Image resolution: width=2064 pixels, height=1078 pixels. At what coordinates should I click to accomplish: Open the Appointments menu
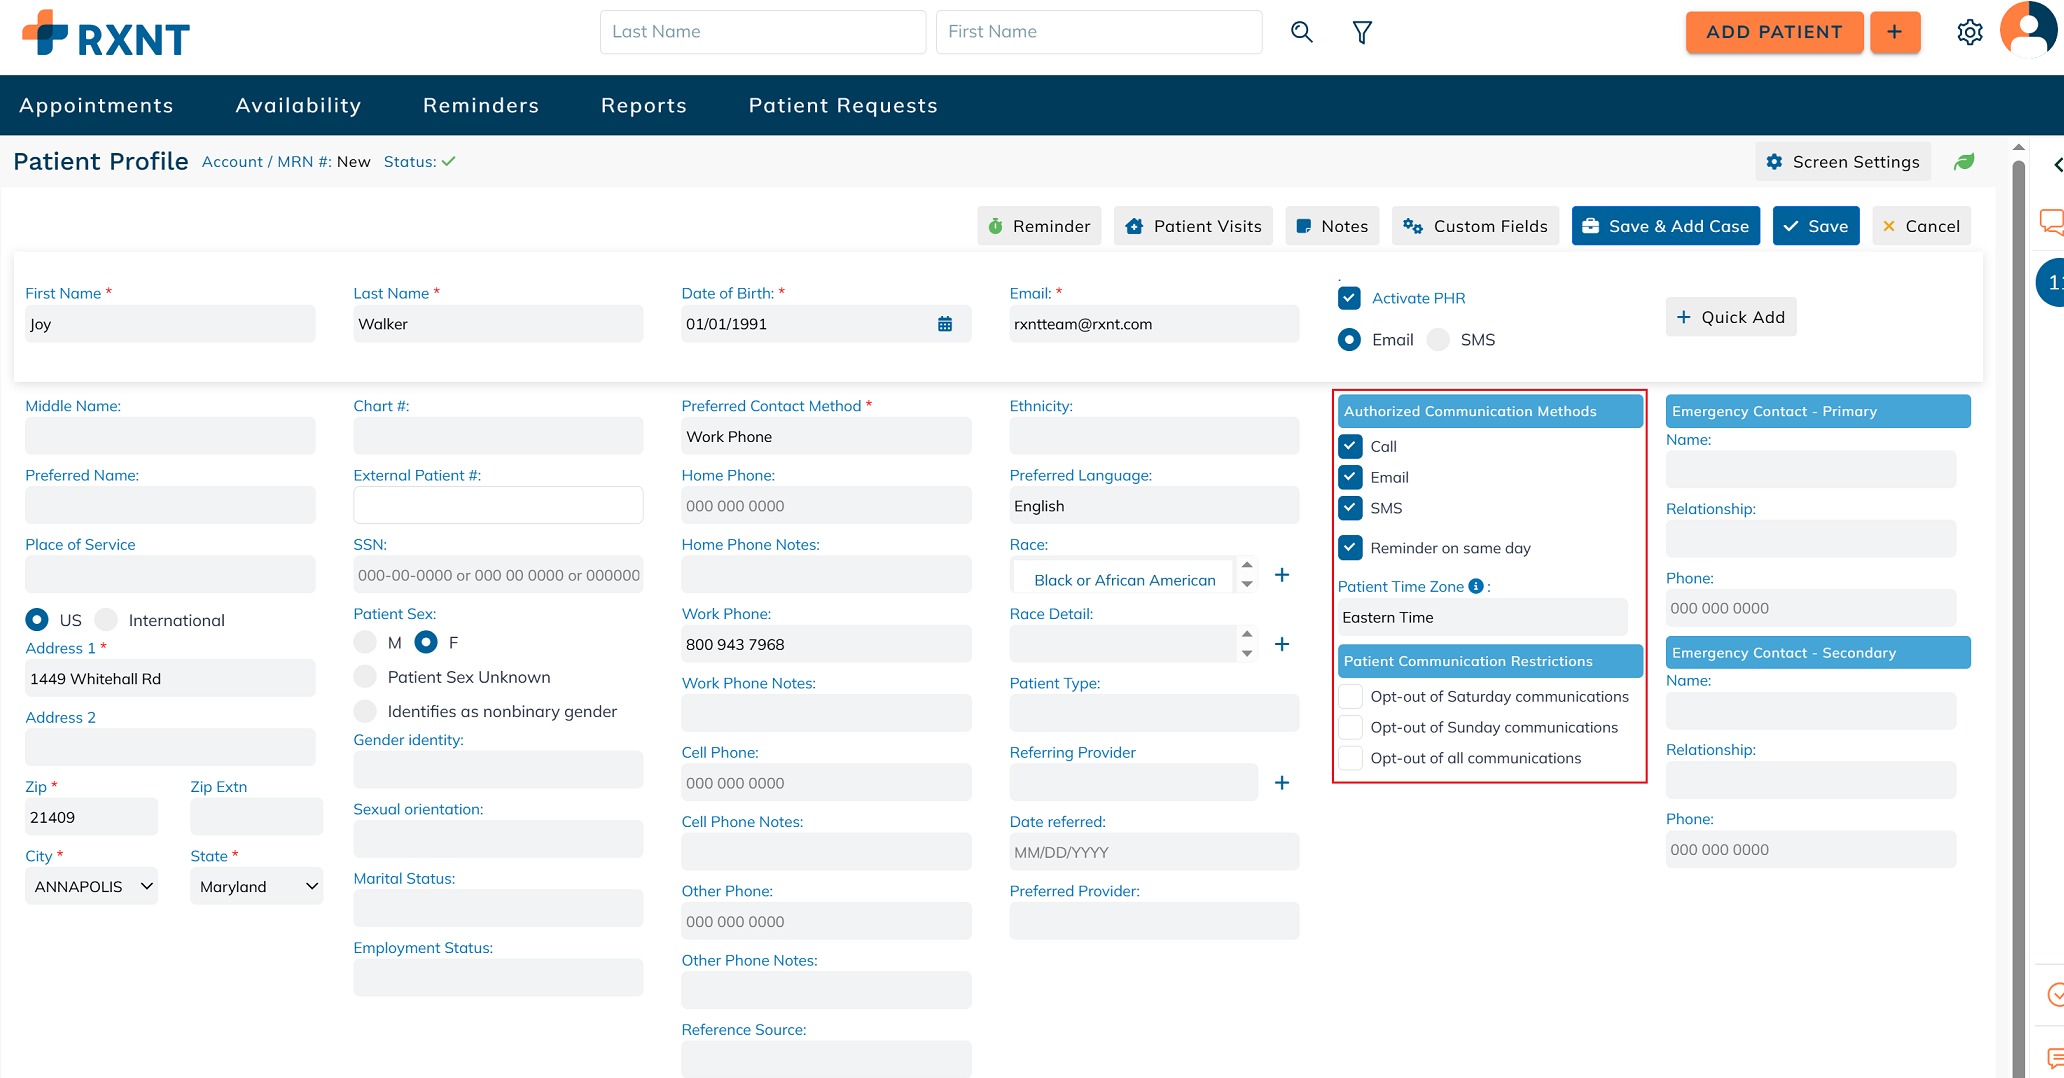96,105
